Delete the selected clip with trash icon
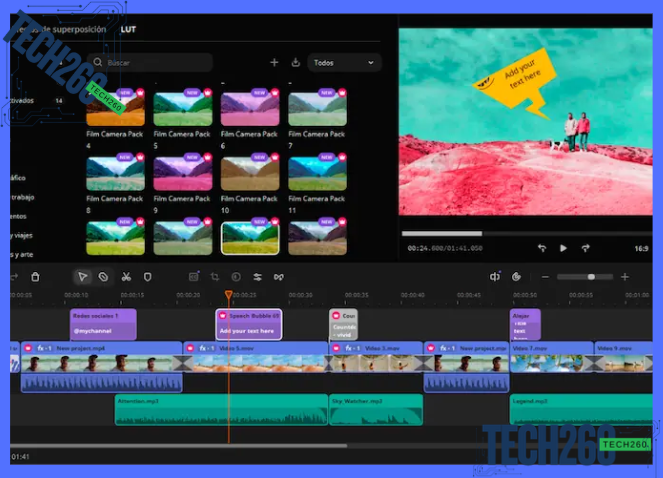 [36, 277]
